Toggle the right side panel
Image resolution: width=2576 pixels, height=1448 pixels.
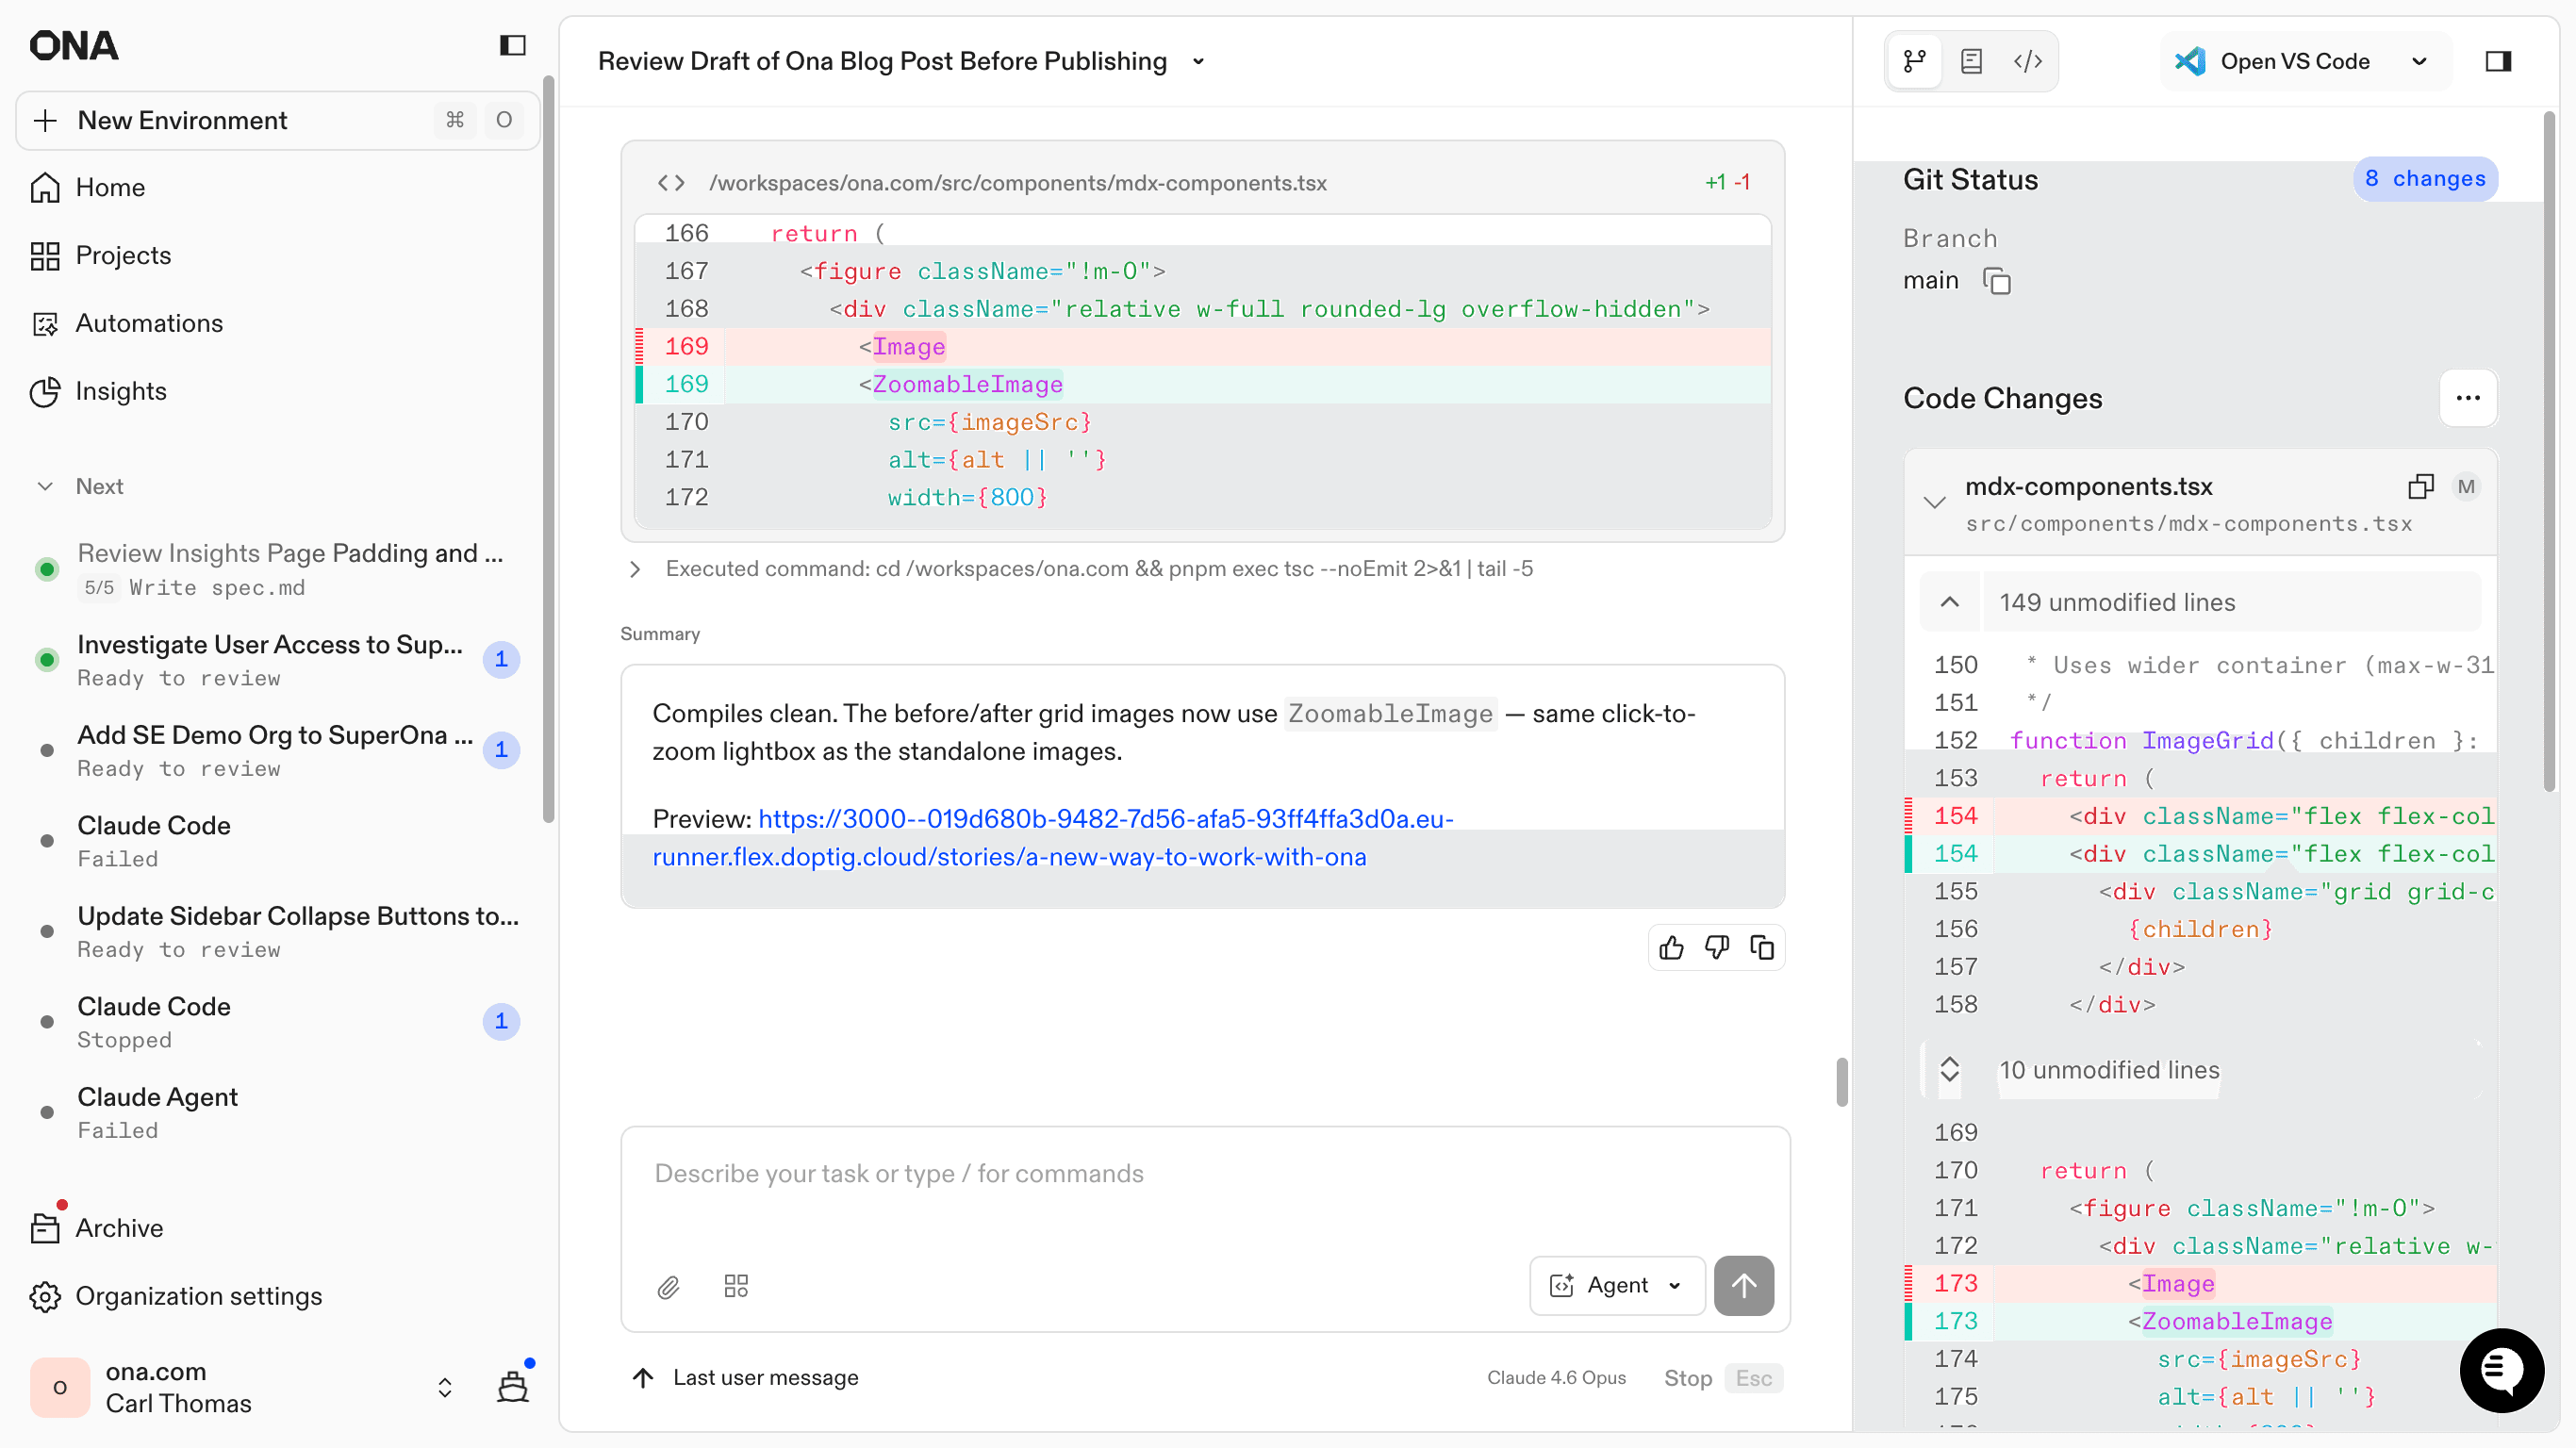click(x=2498, y=61)
